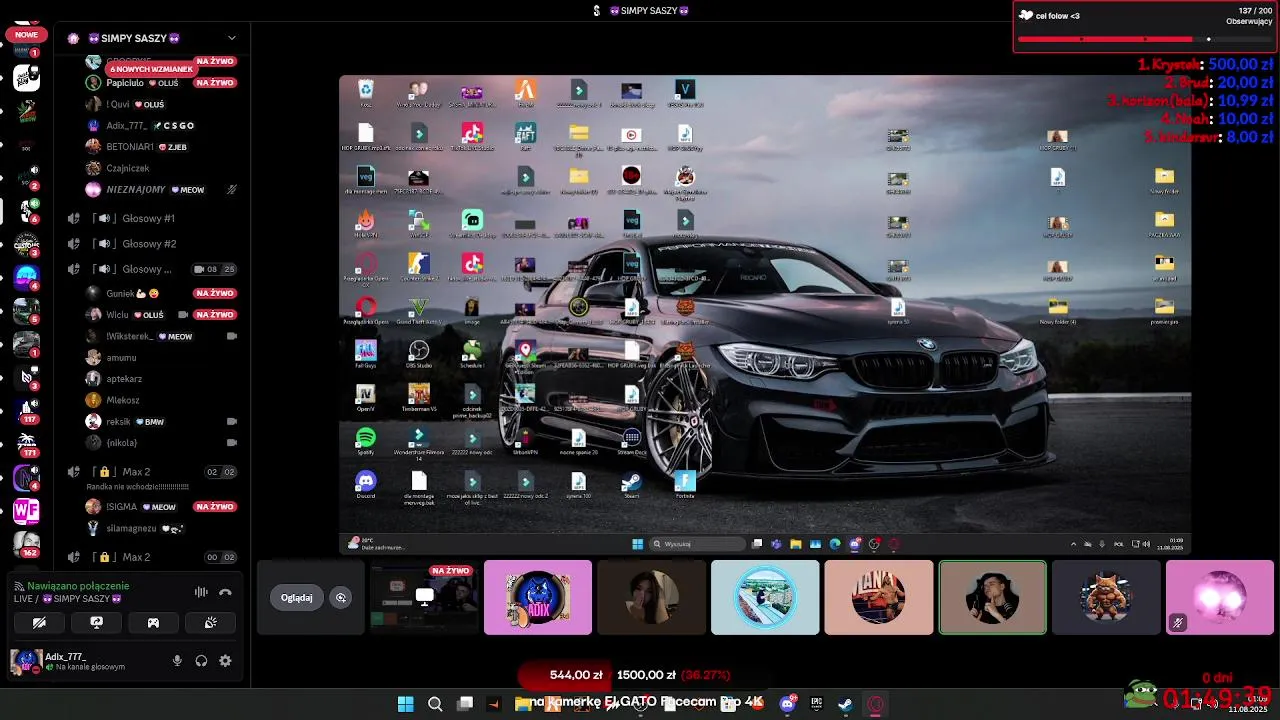Open the Discord icon on the bottom taskbar
Viewport: 1280px width, 720px height.
click(x=787, y=704)
